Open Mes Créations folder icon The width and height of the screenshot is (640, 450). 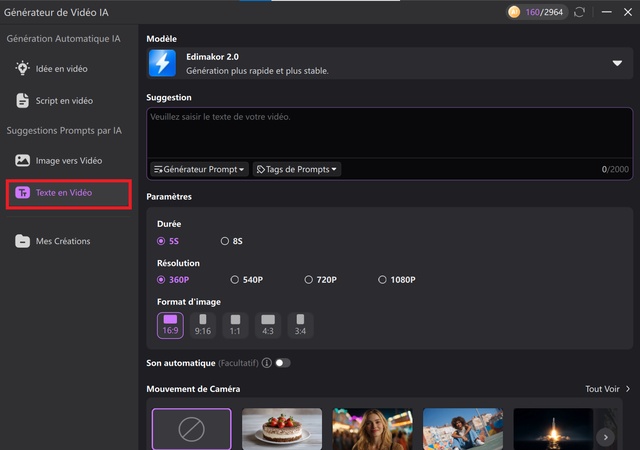coord(22,241)
